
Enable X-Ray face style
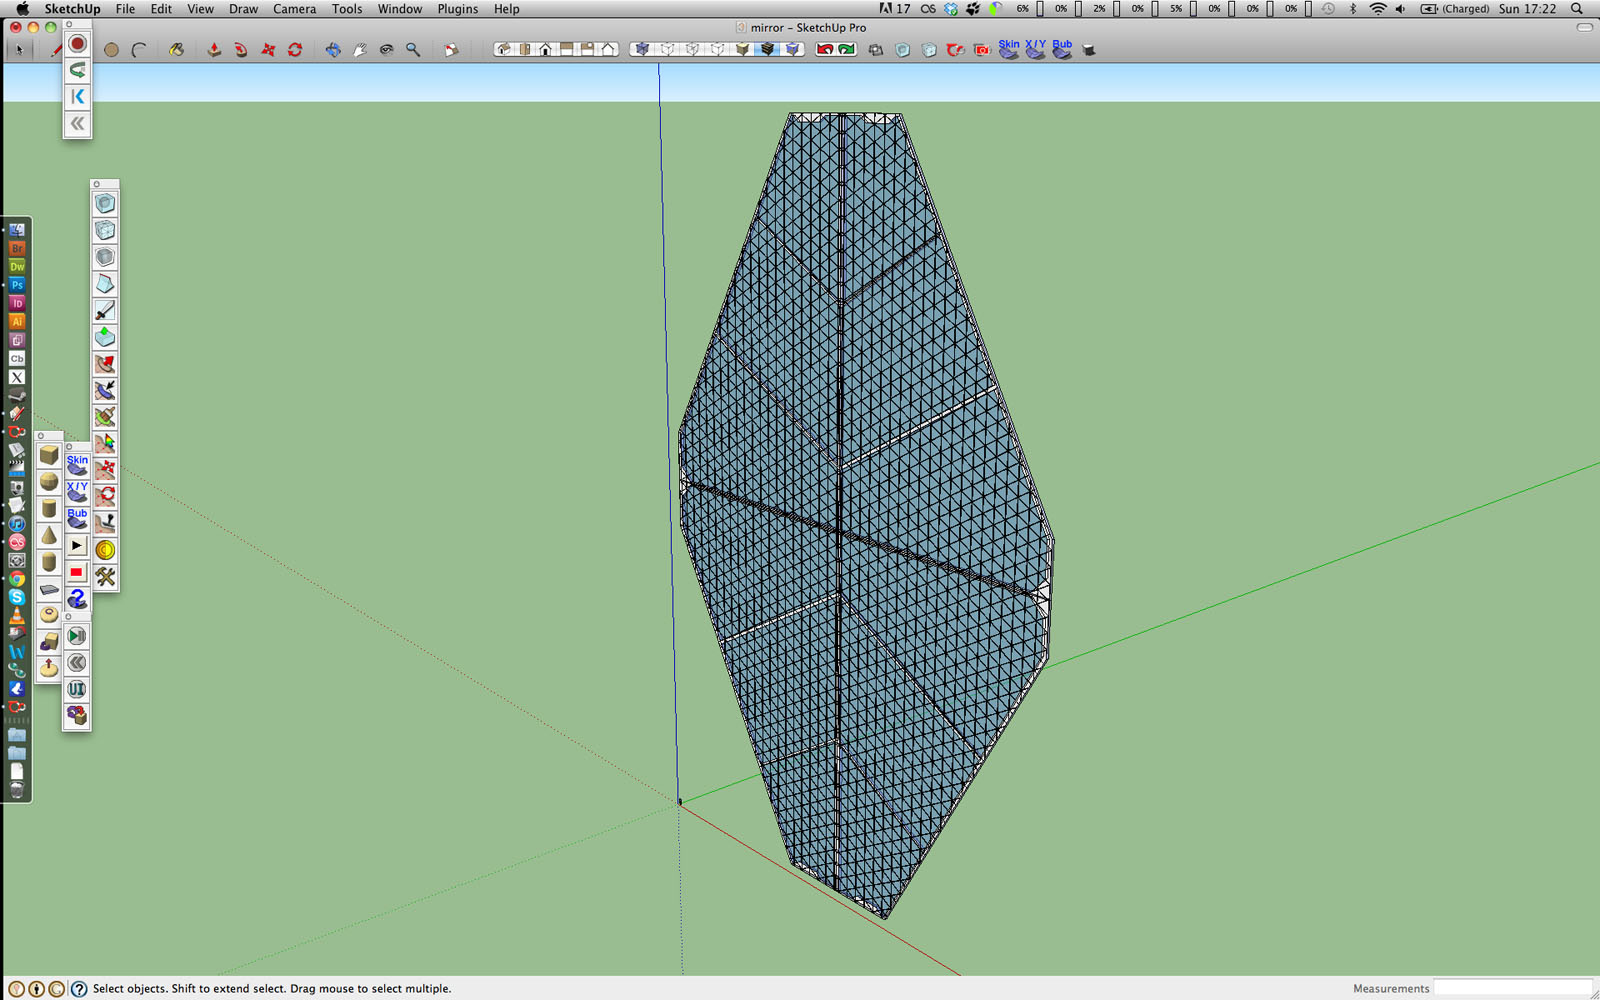(x=642, y=49)
